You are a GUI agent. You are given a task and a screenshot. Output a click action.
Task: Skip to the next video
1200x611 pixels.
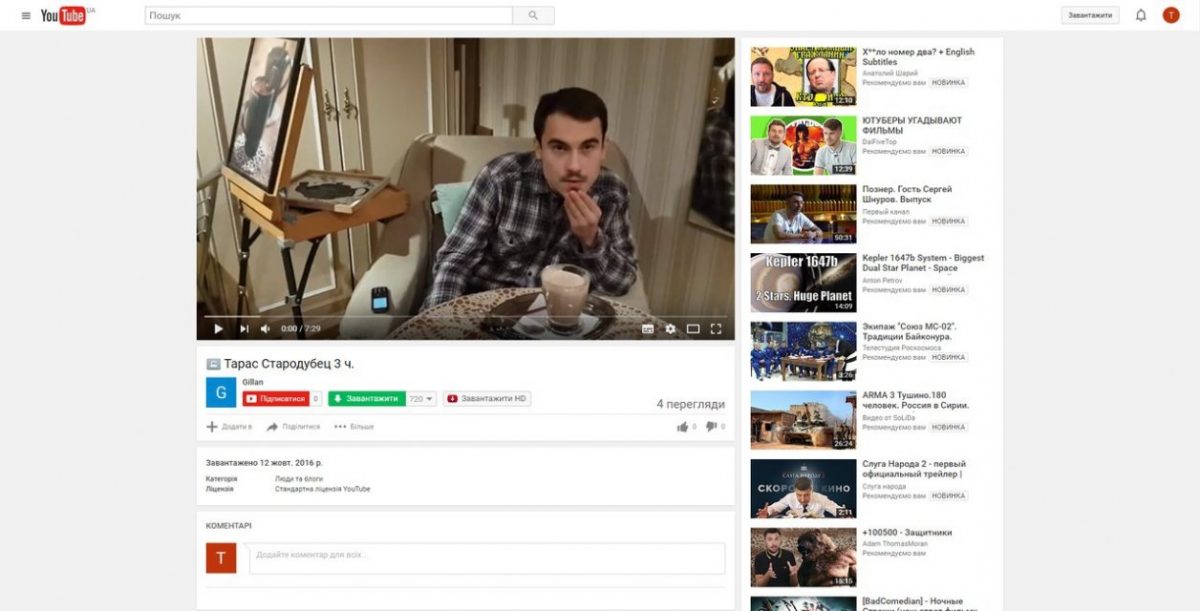pos(243,328)
